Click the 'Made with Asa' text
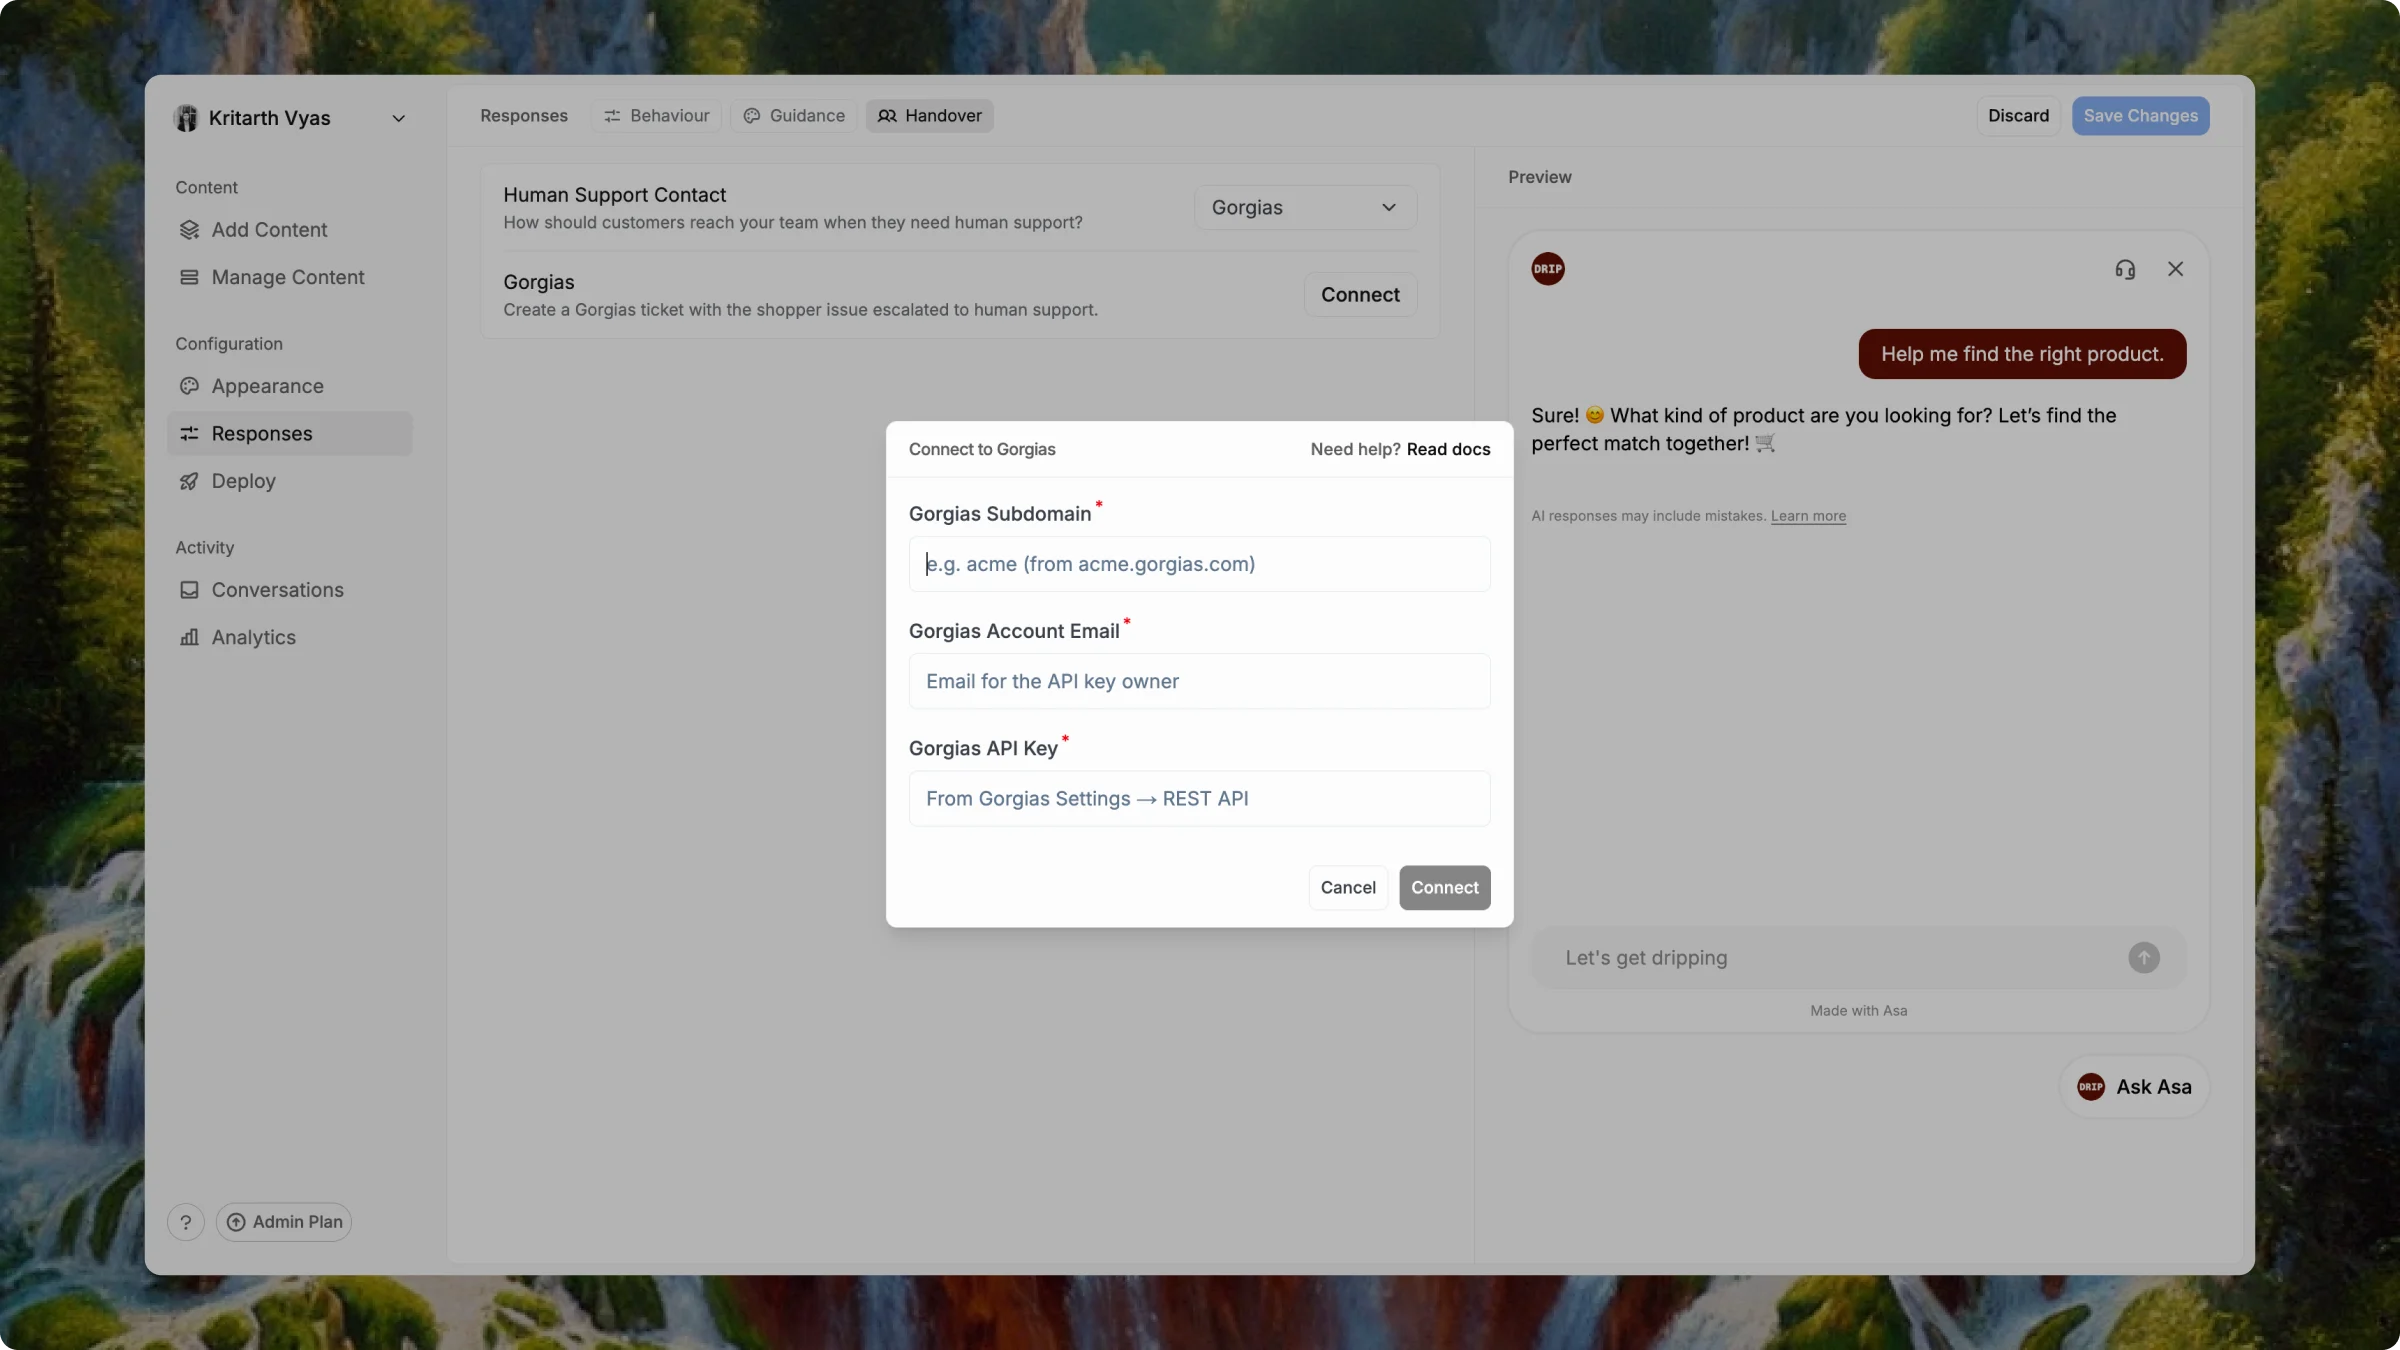The image size is (2400, 1350). point(1858,1011)
